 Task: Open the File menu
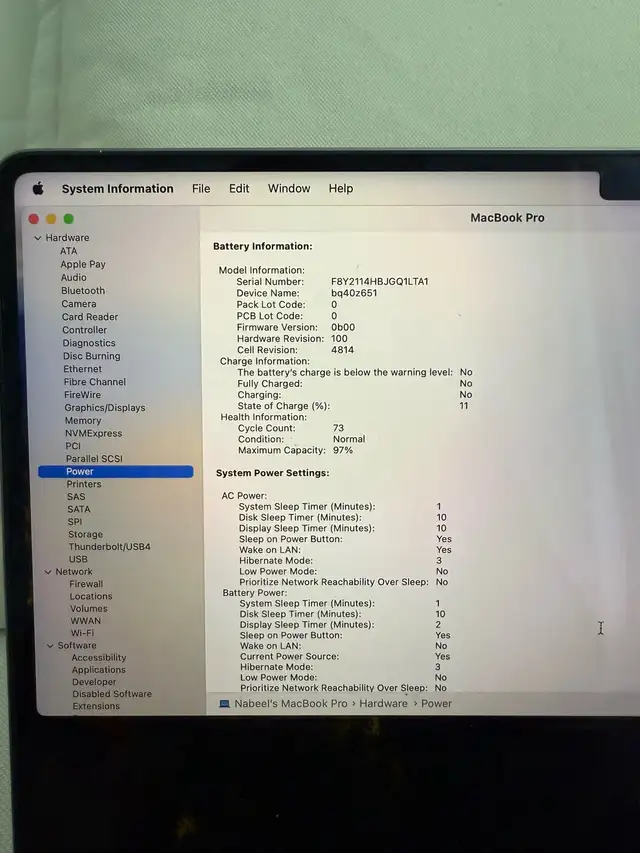(201, 189)
